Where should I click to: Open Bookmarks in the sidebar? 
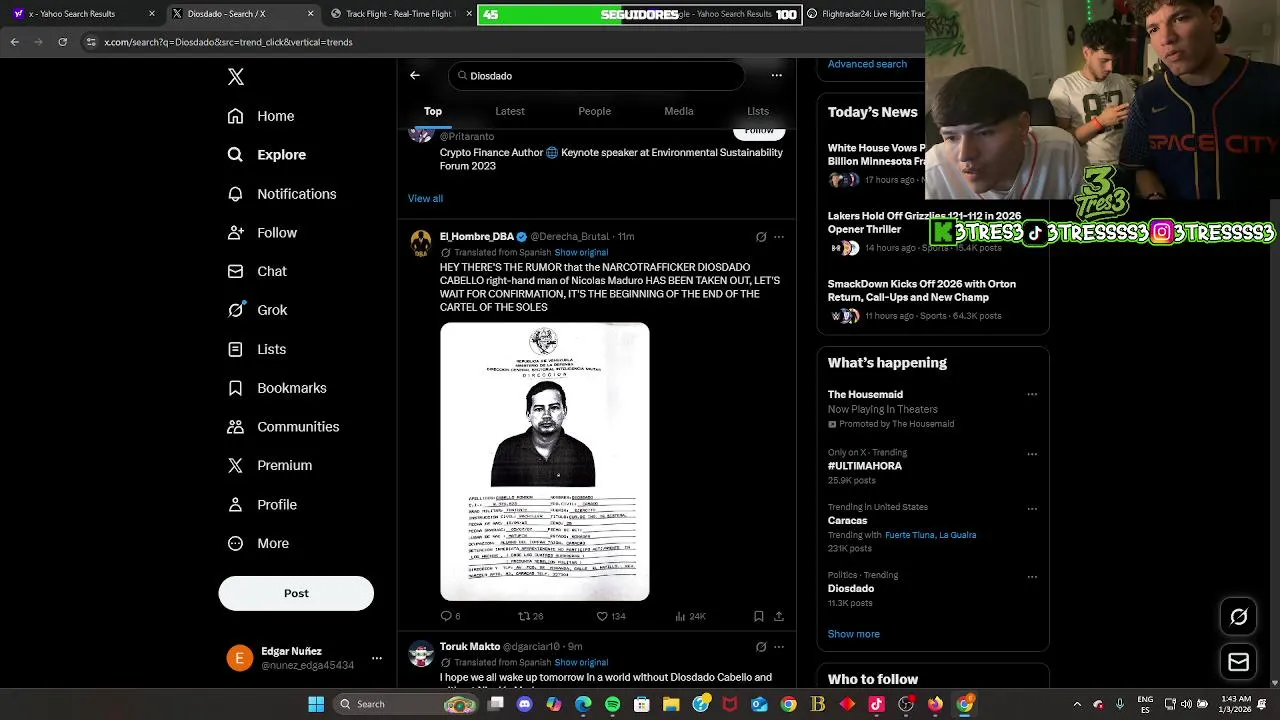tap(277, 388)
